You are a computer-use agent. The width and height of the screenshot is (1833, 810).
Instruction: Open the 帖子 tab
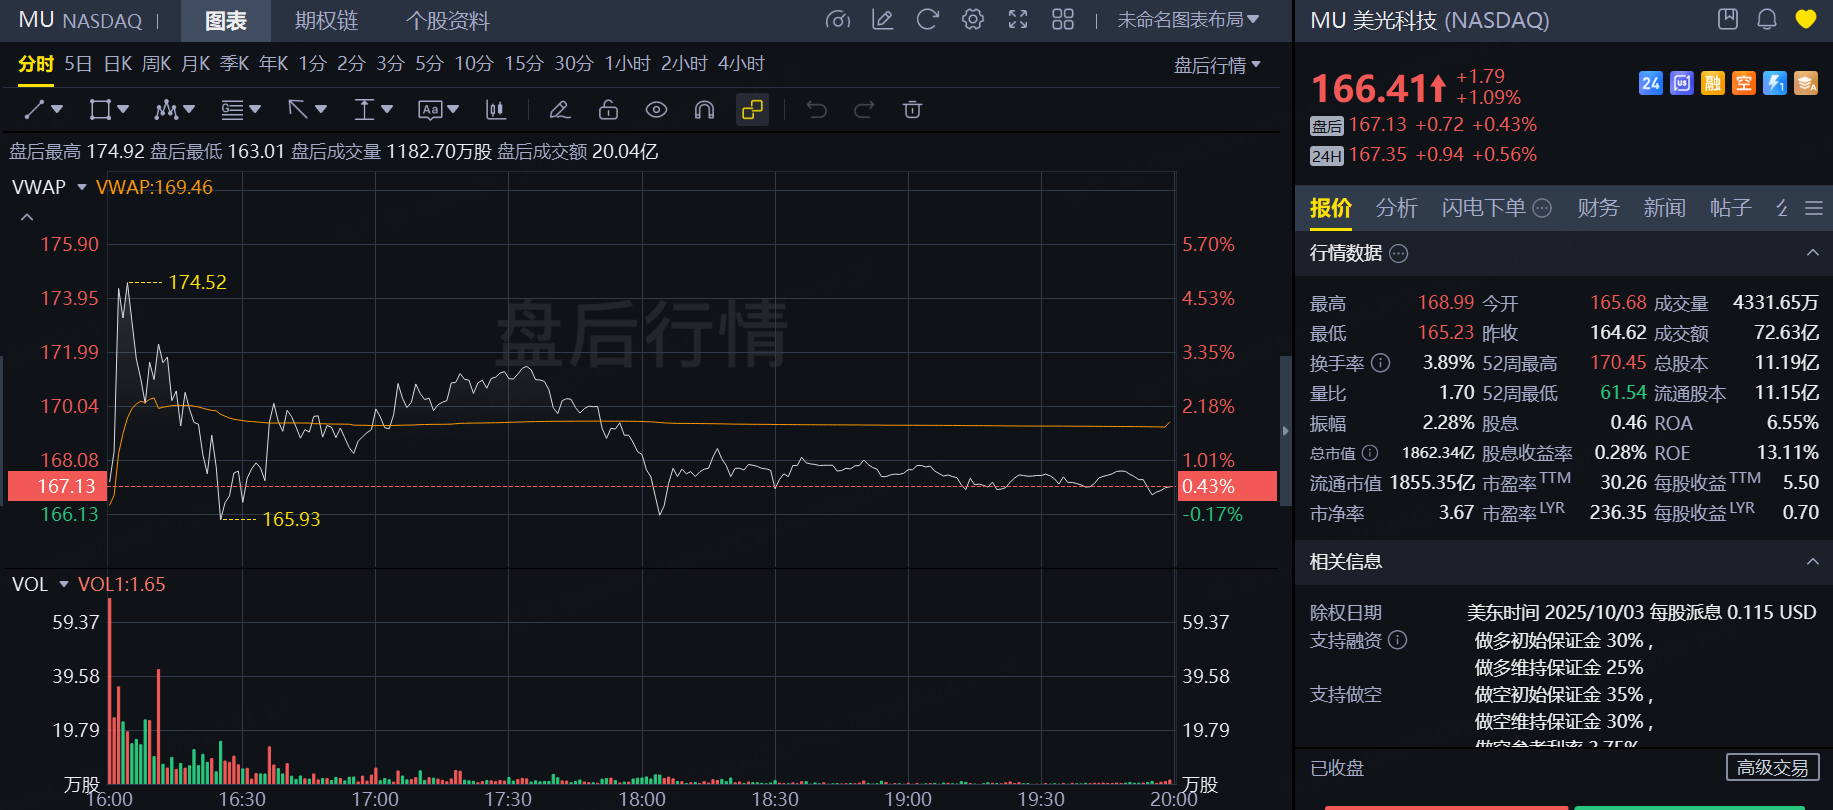tap(1730, 208)
